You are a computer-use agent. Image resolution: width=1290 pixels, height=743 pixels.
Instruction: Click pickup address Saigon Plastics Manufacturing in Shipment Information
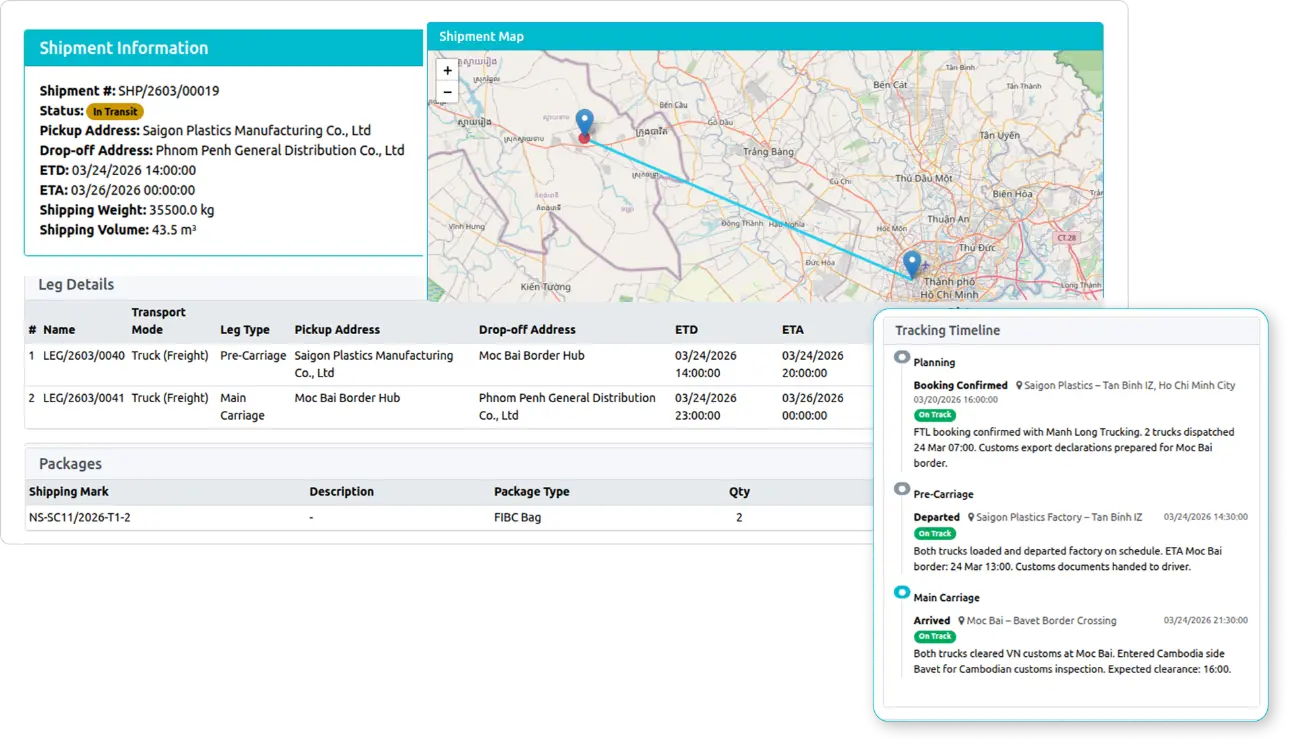(x=257, y=130)
